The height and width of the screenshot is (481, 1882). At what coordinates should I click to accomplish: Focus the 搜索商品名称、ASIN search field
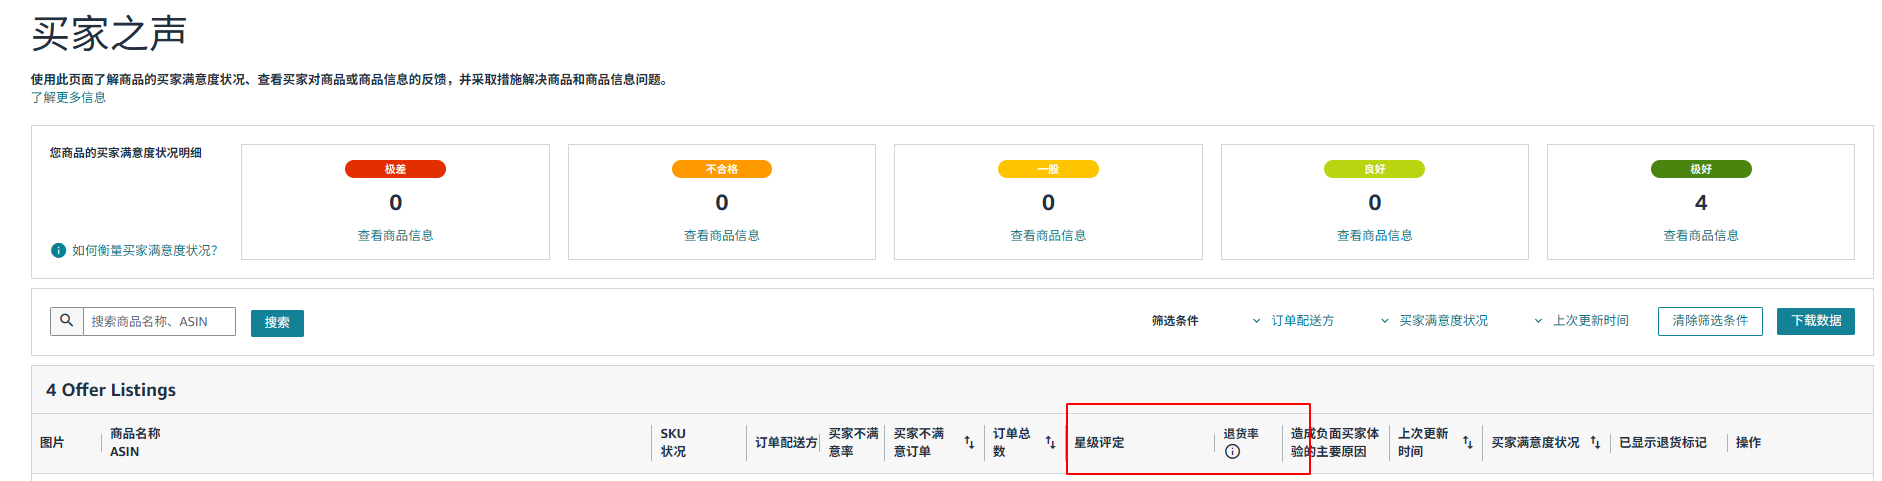[159, 321]
